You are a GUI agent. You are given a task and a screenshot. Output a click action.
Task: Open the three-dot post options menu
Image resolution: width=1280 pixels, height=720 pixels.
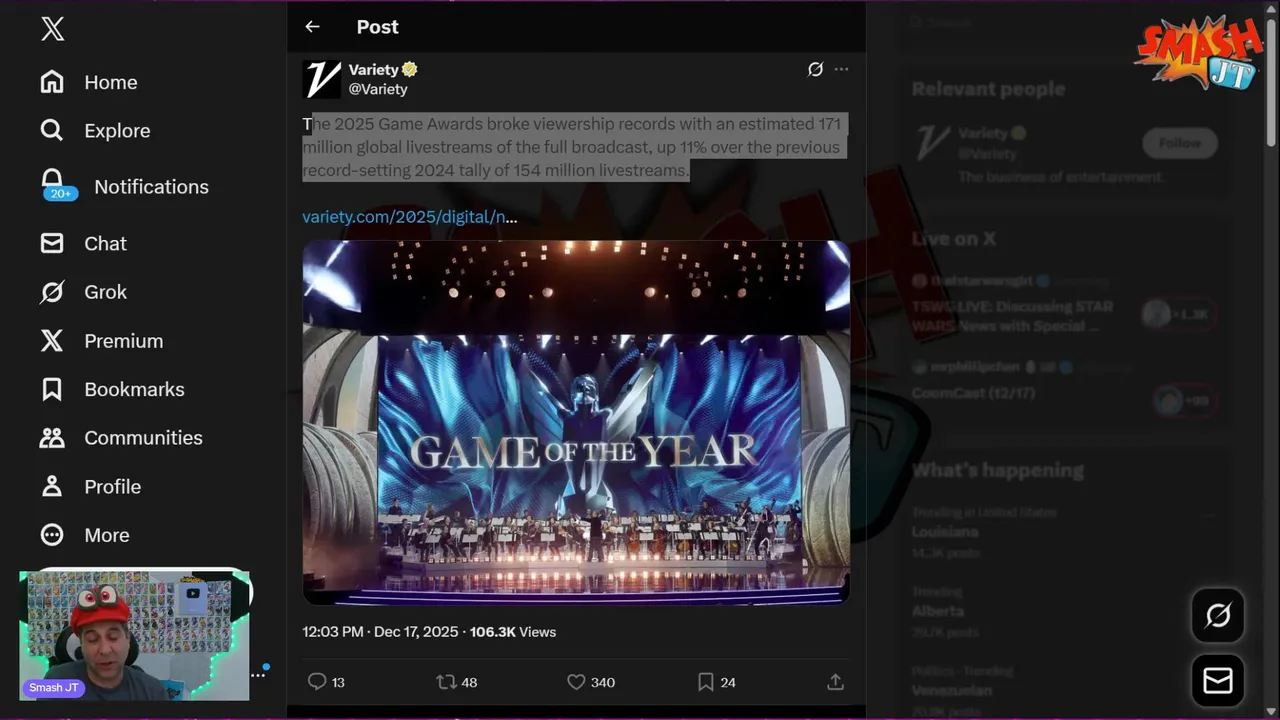(x=841, y=69)
